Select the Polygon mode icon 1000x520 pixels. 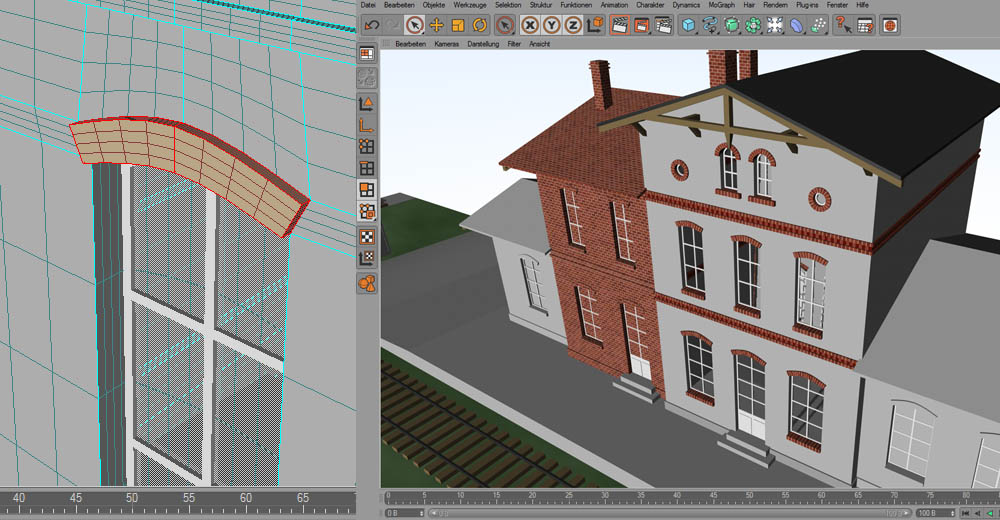367,190
